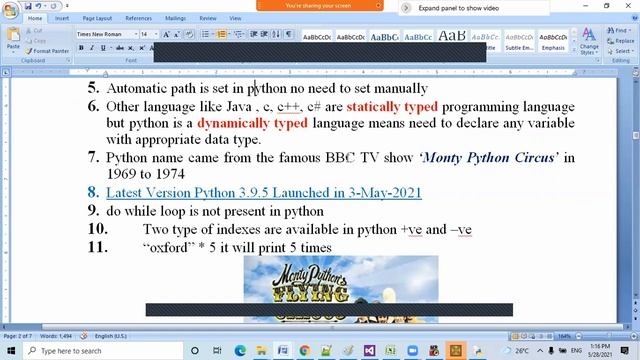This screenshot has height=360, width=640.
Task: Click the Replace button
Action: pos(620,41)
